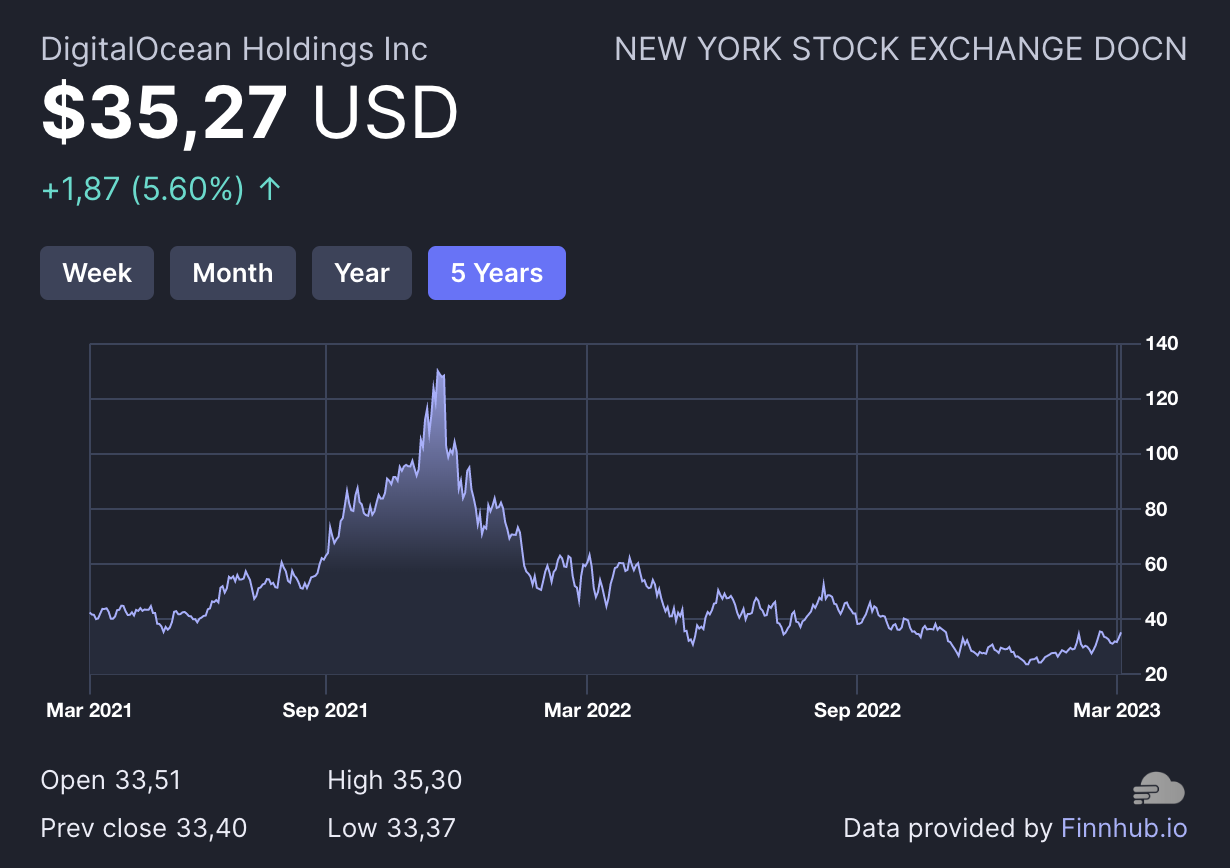Click the Low 33,37 value

pyautogui.click(x=391, y=828)
